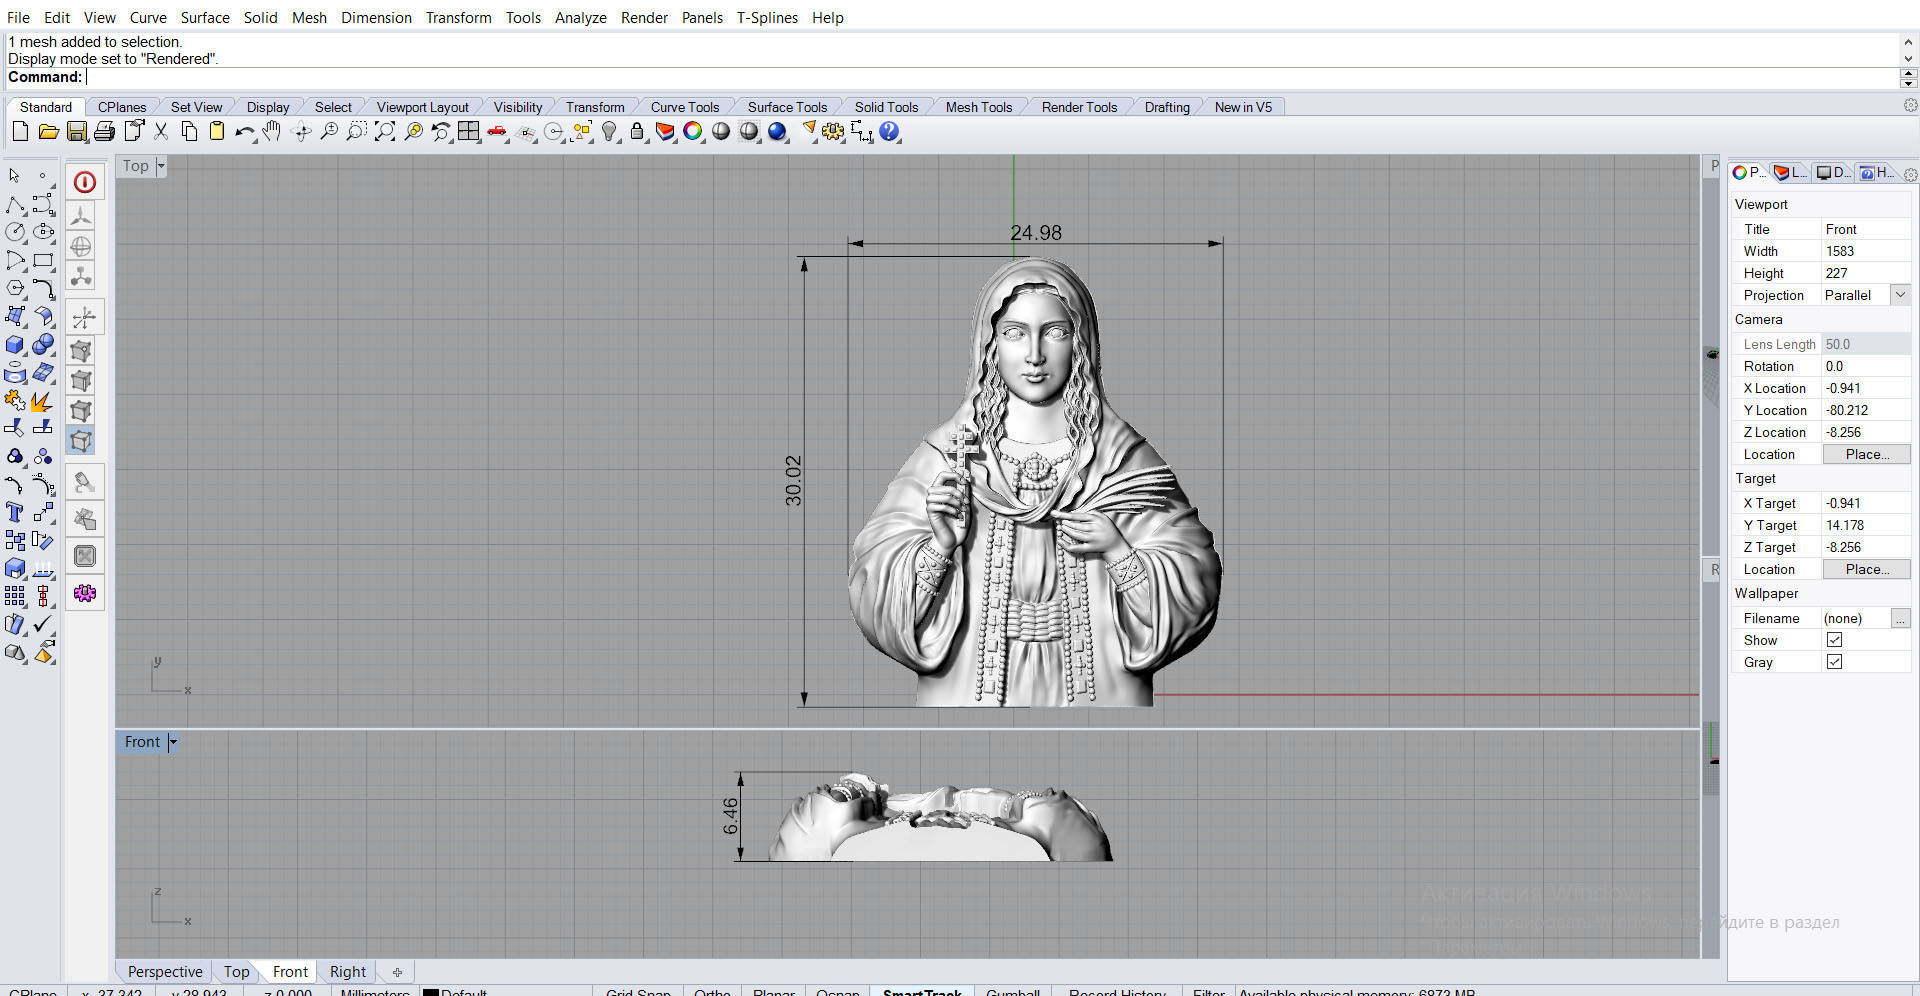Select the Rectangle tool in sidebar
This screenshot has height=996, width=1920.
pos(43,260)
